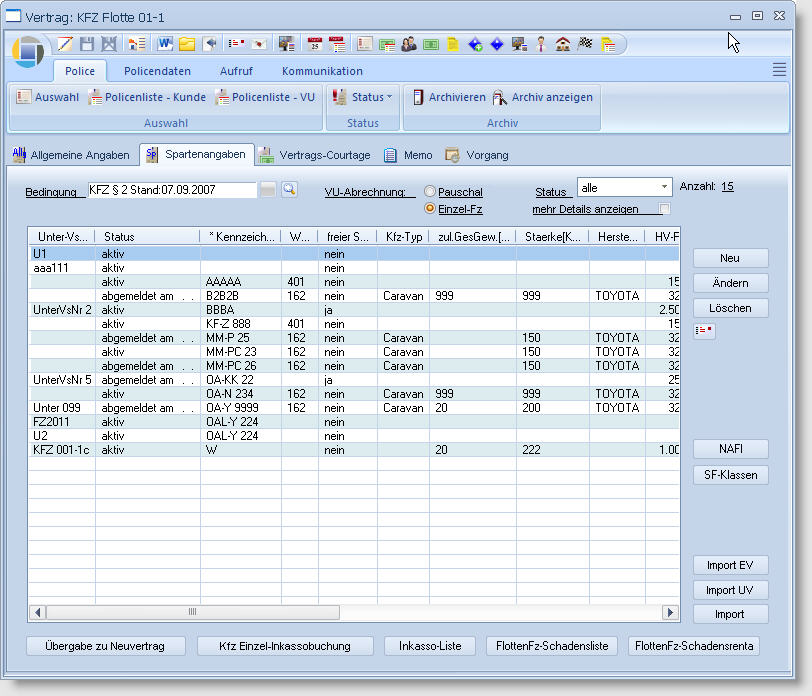Click the checkered flag toolbar icon
812x696 pixels.
(586, 44)
